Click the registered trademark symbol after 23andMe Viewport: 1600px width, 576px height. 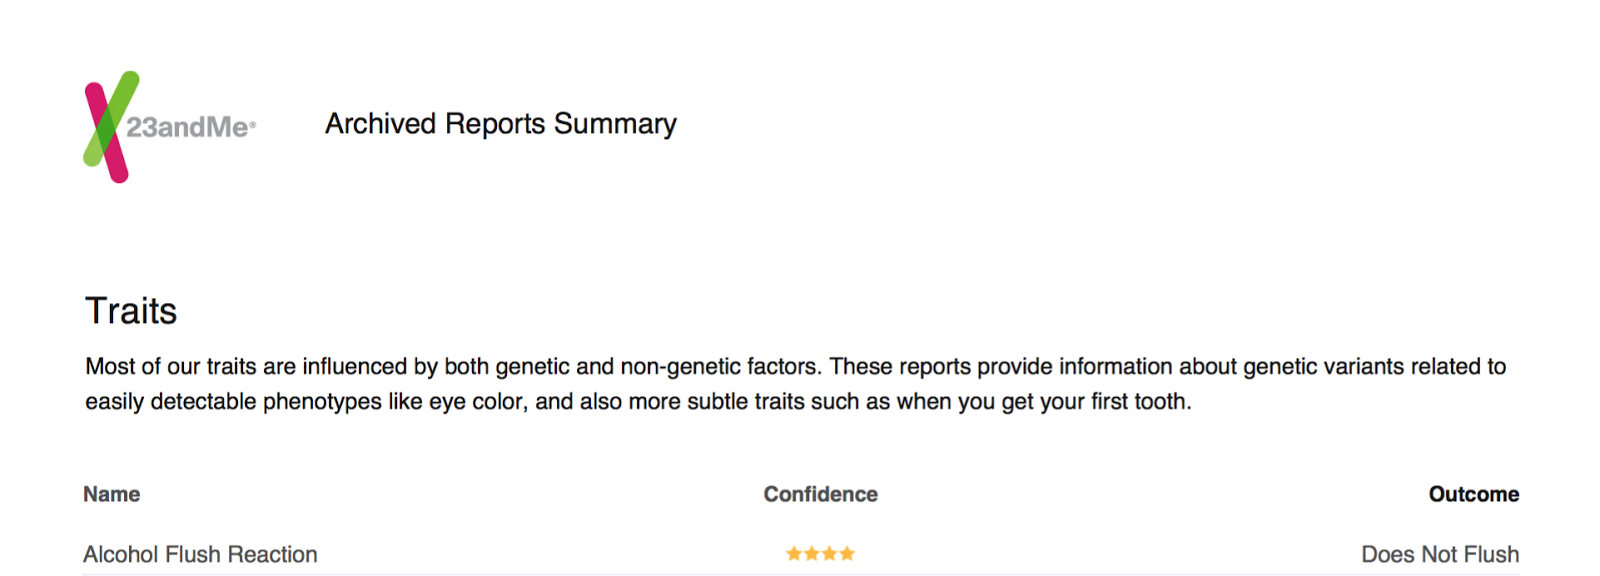pyautogui.click(x=253, y=126)
